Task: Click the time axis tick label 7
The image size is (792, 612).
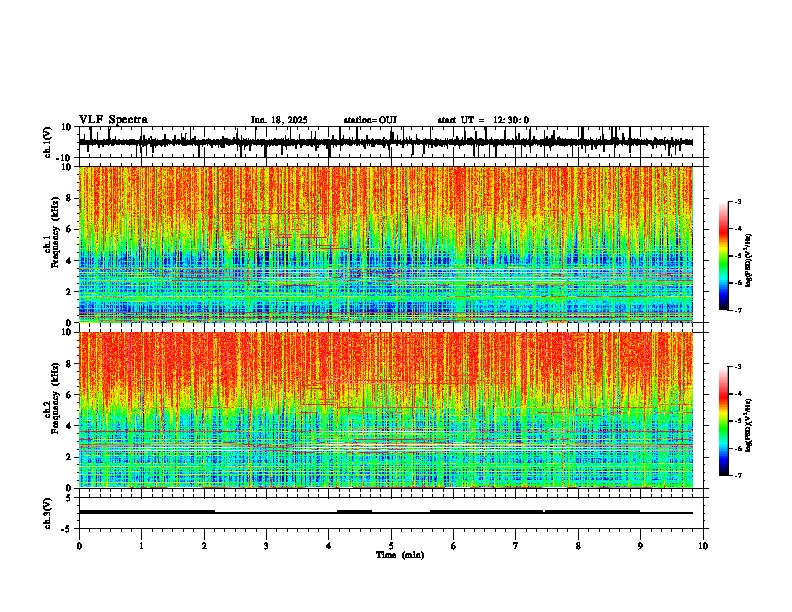Action: click(516, 546)
